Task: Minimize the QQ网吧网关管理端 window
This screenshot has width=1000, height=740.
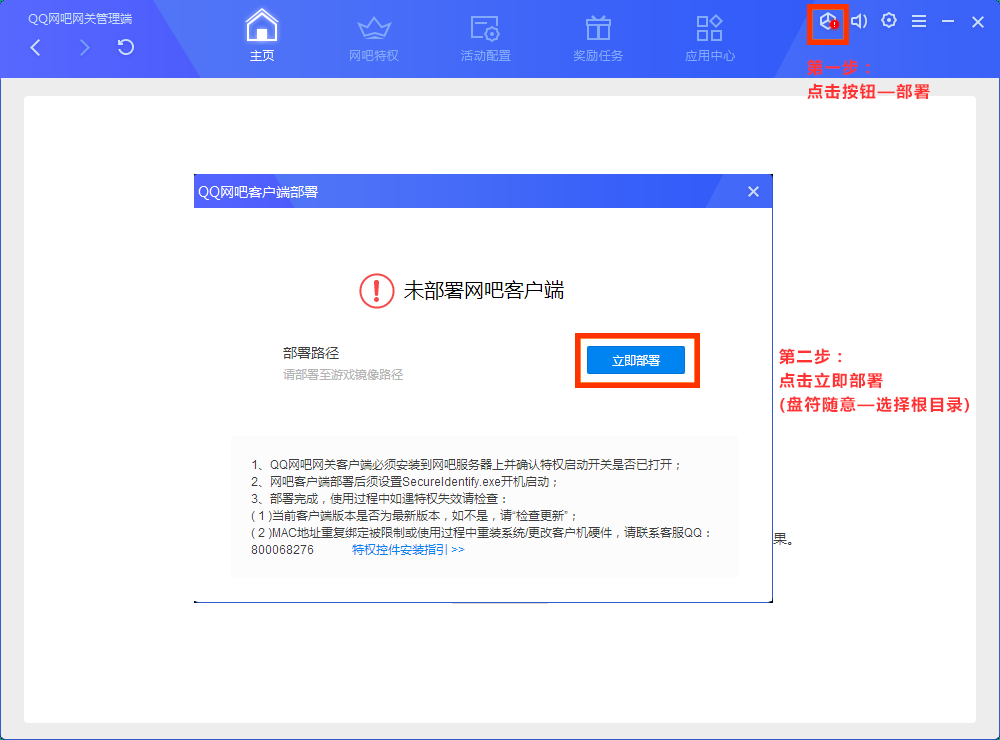Action: click(x=948, y=22)
